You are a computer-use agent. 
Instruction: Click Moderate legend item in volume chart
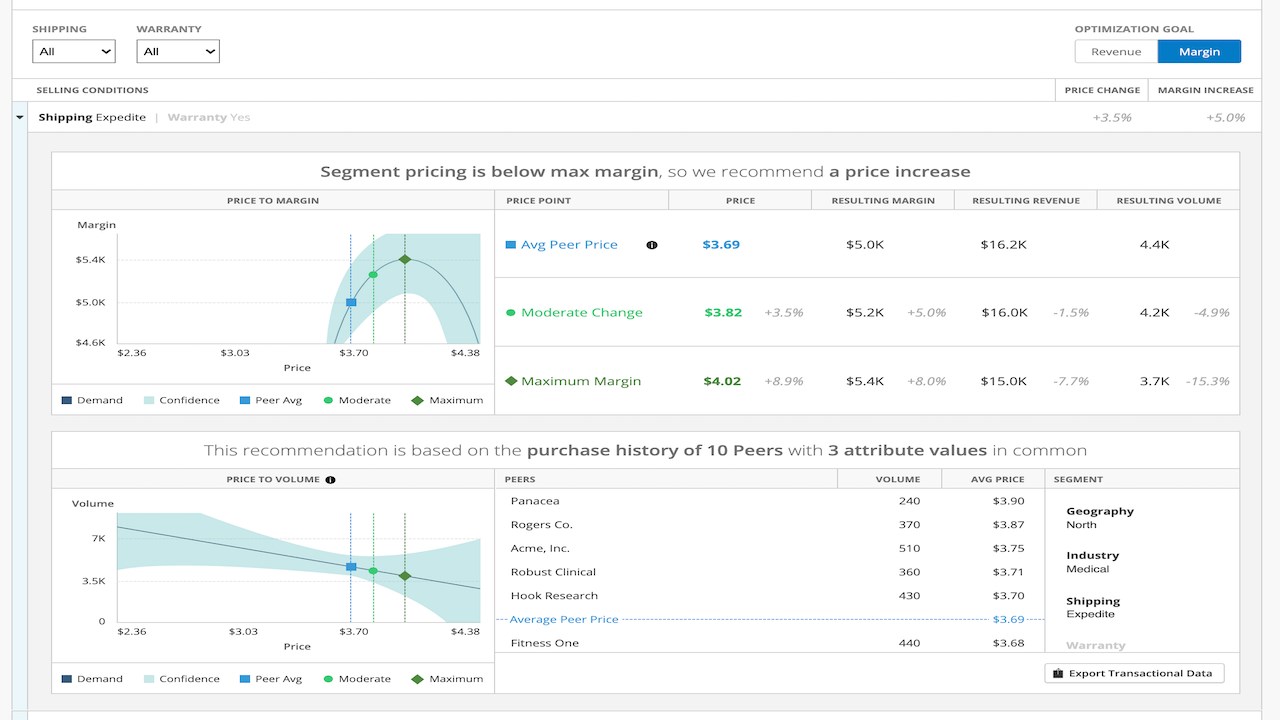357,679
